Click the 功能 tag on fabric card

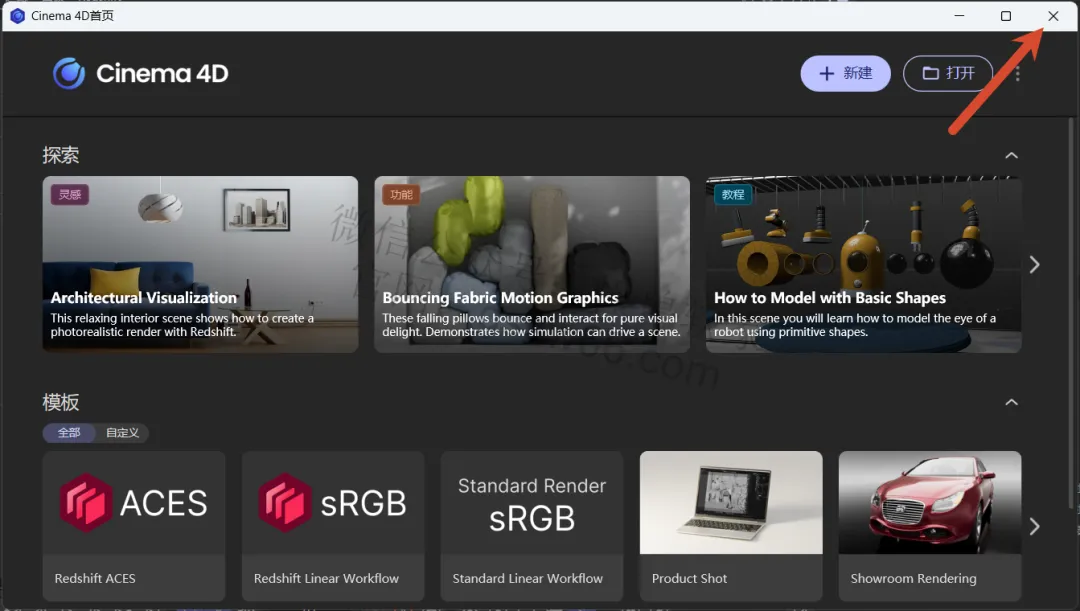(402, 195)
